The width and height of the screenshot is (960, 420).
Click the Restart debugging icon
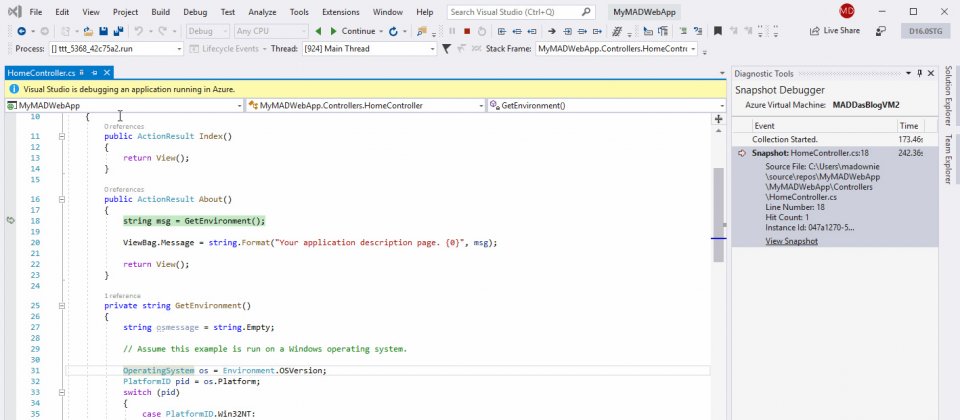pyautogui.click(x=393, y=31)
